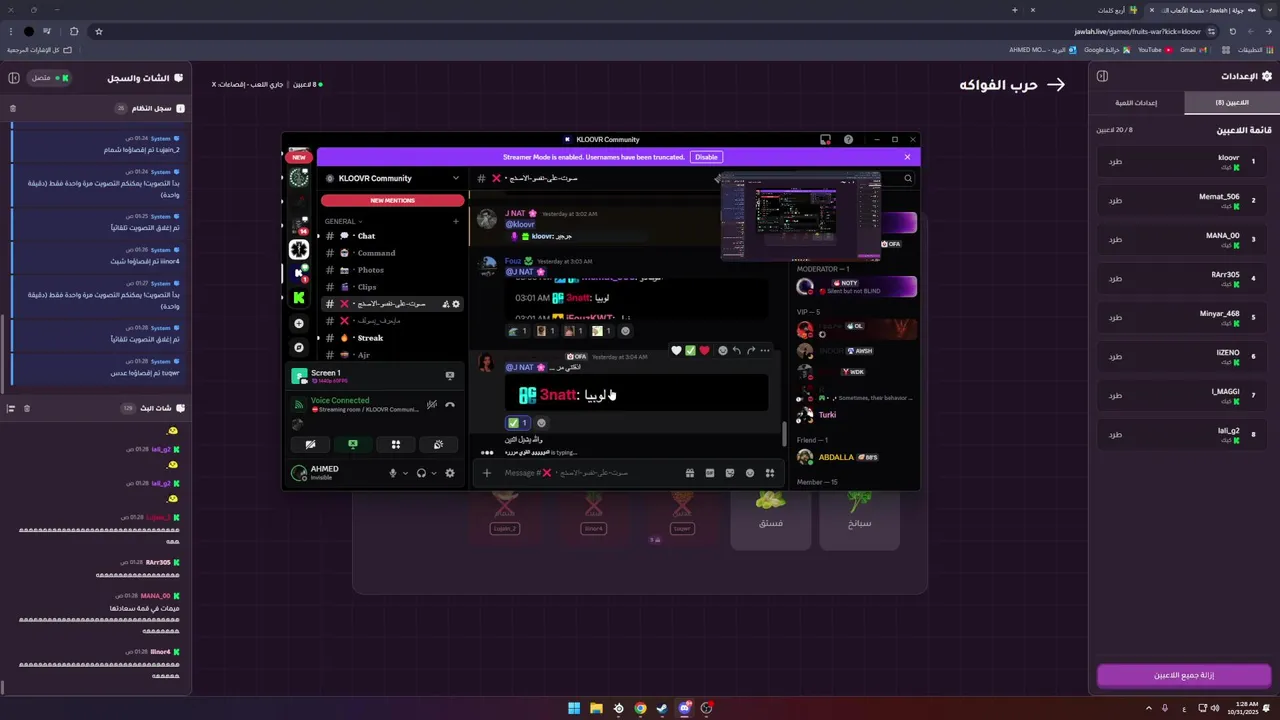Kick player kloovr with طرد
This screenshot has height=720, width=1280.
[x=1115, y=161]
